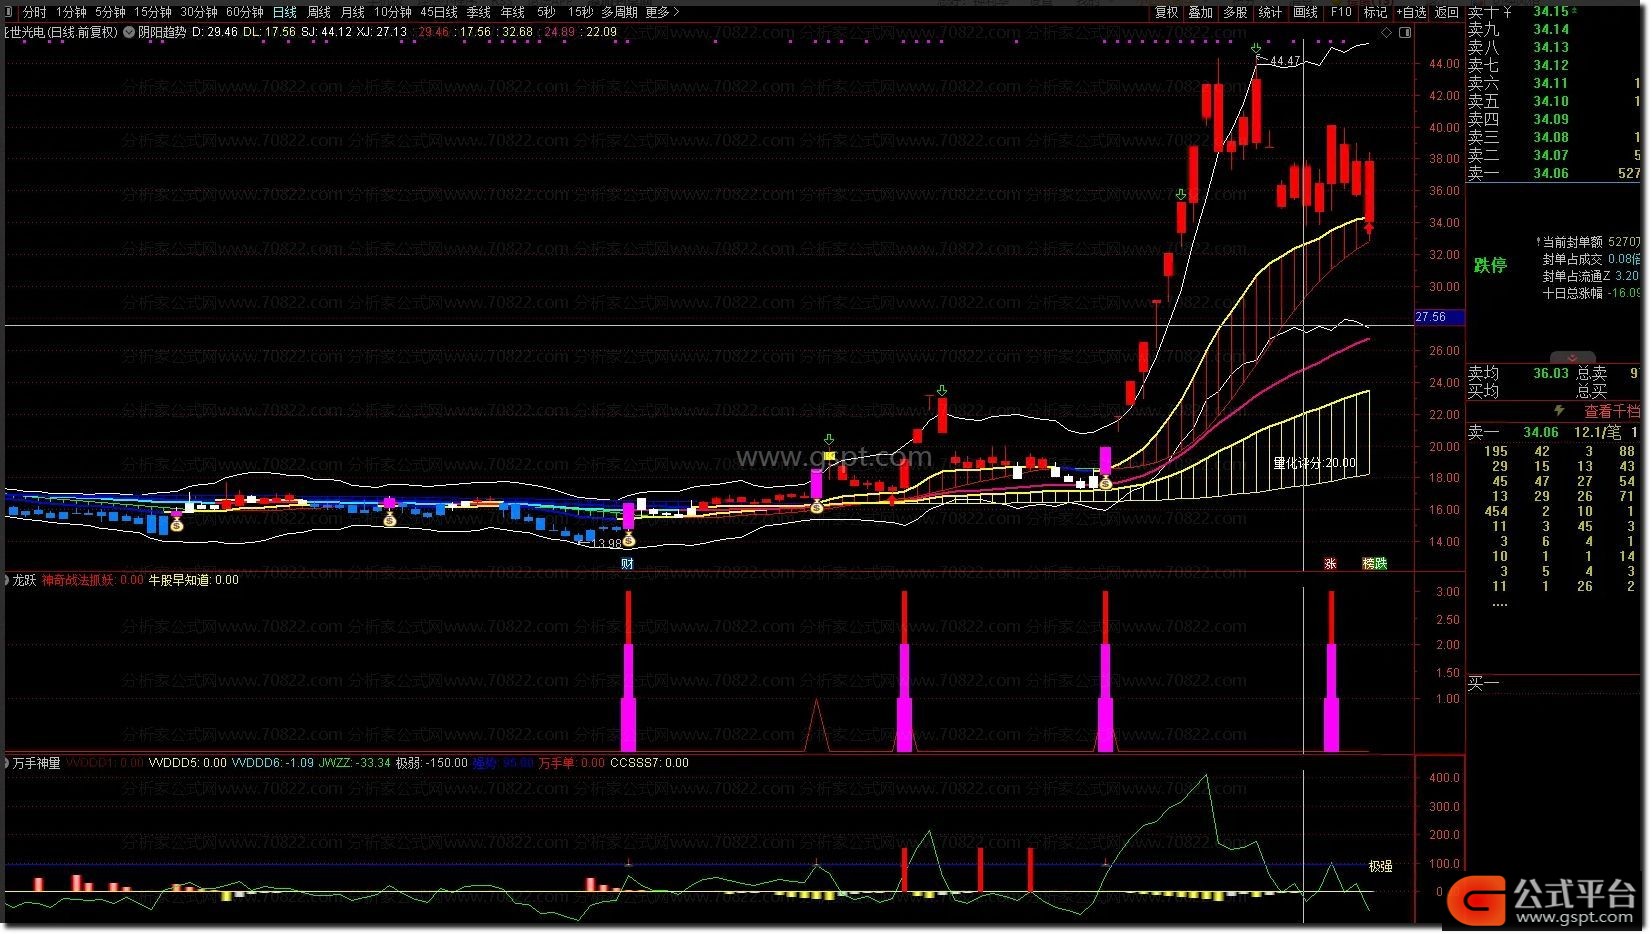Toggle the 龙跃 indicator panel marker
Screen dimensions: 1652x934
pos(7,580)
